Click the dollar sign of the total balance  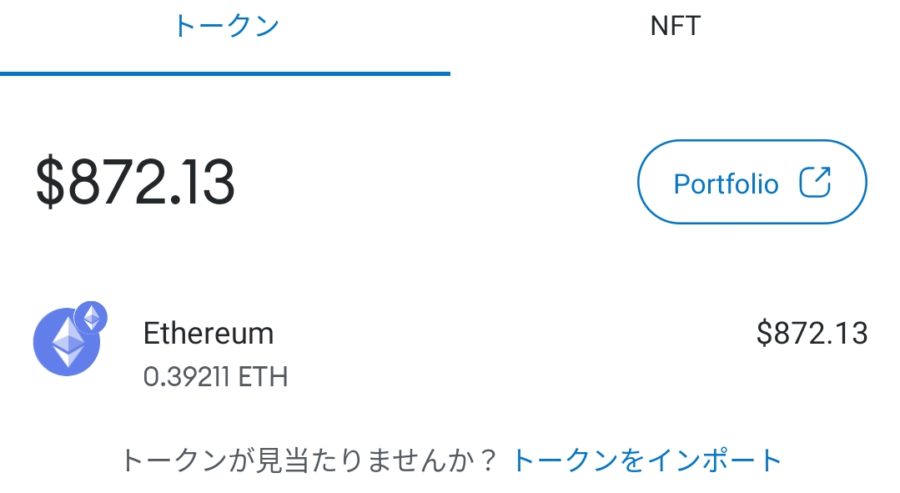coord(49,183)
